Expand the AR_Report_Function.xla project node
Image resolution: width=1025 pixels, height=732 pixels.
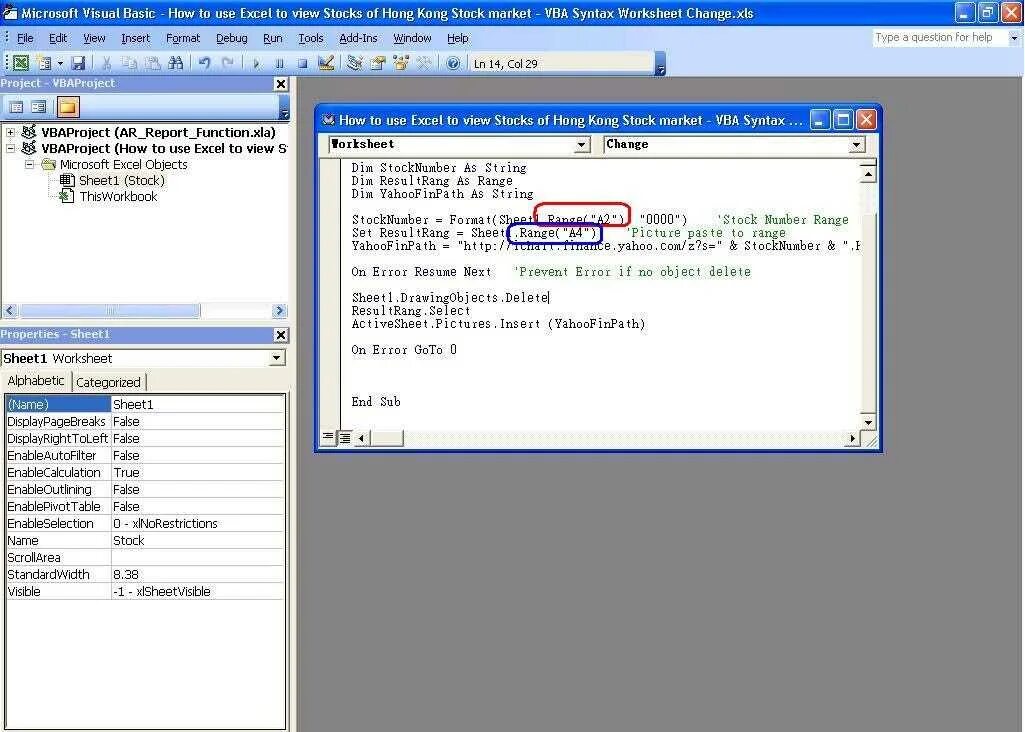[10, 132]
